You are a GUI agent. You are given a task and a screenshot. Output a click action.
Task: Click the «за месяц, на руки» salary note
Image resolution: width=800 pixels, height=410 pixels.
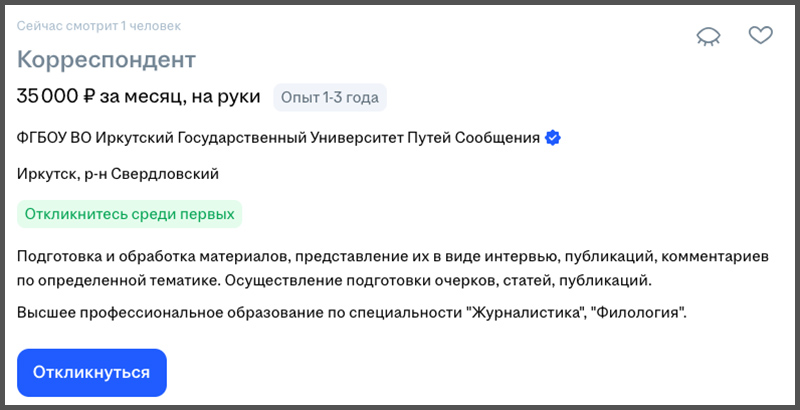coord(183,97)
